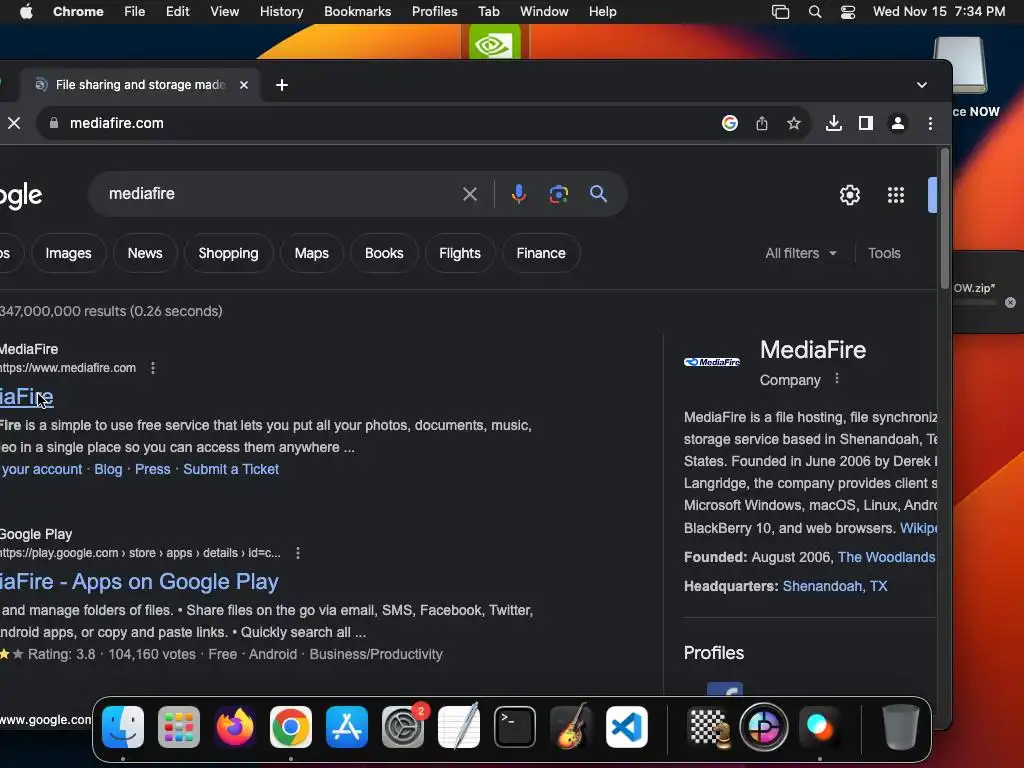Click the page vertical scrollbar
1024x768 pixels.
pos(944,219)
